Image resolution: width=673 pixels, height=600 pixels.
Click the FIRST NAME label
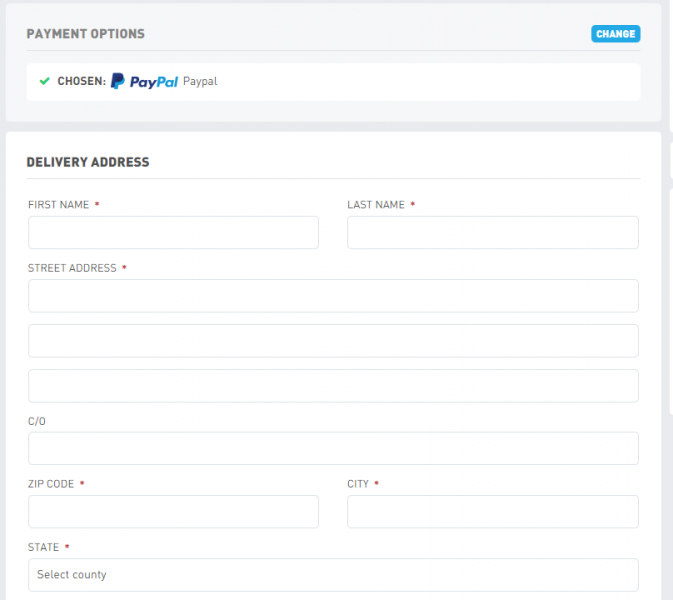point(58,205)
